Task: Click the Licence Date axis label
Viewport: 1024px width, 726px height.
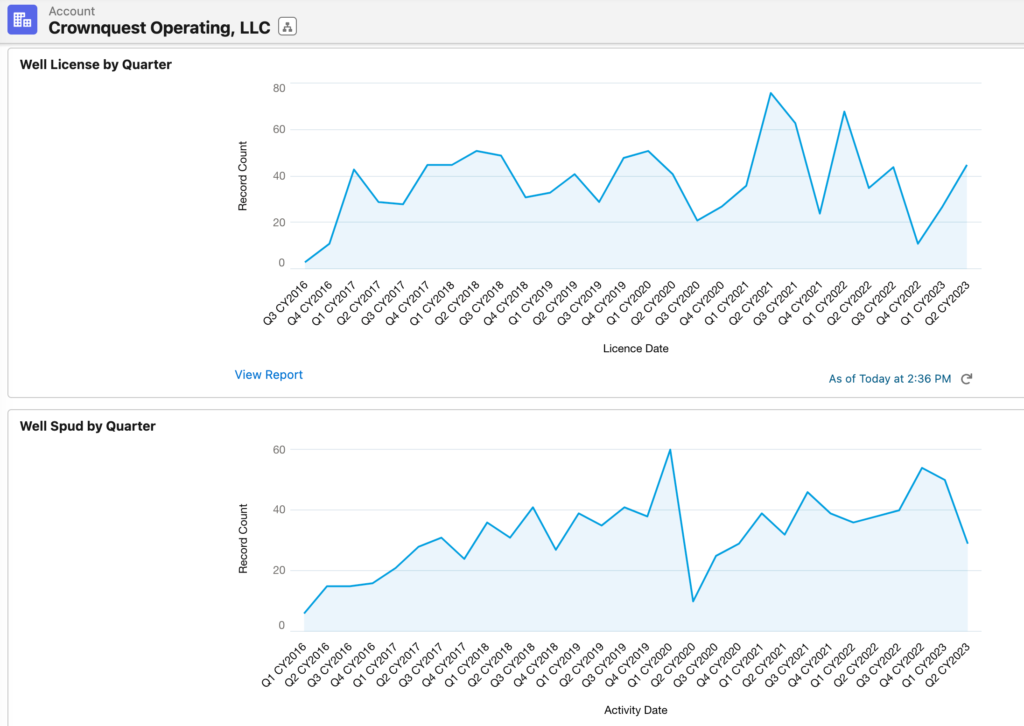Action: [636, 349]
